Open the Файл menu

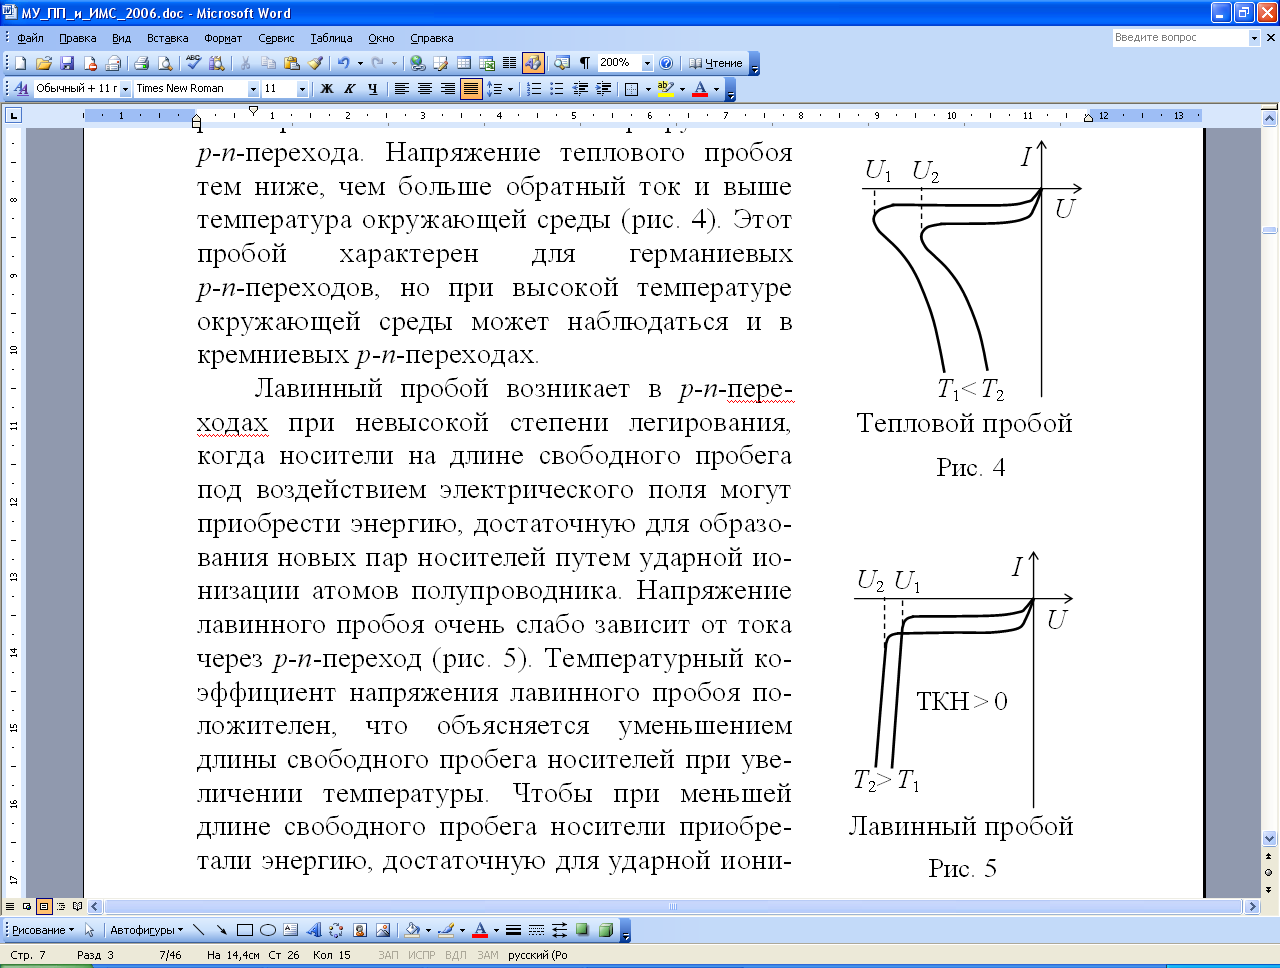pyautogui.click(x=30, y=38)
